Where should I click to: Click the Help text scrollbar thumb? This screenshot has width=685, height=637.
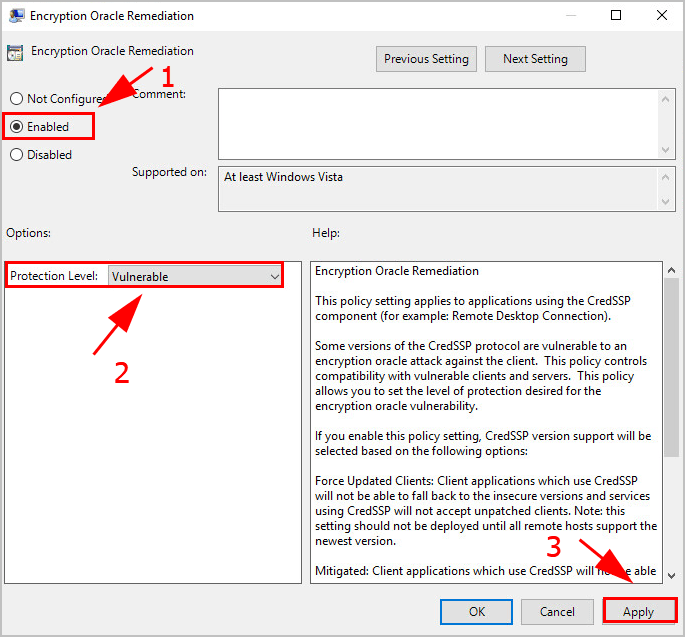click(671, 365)
